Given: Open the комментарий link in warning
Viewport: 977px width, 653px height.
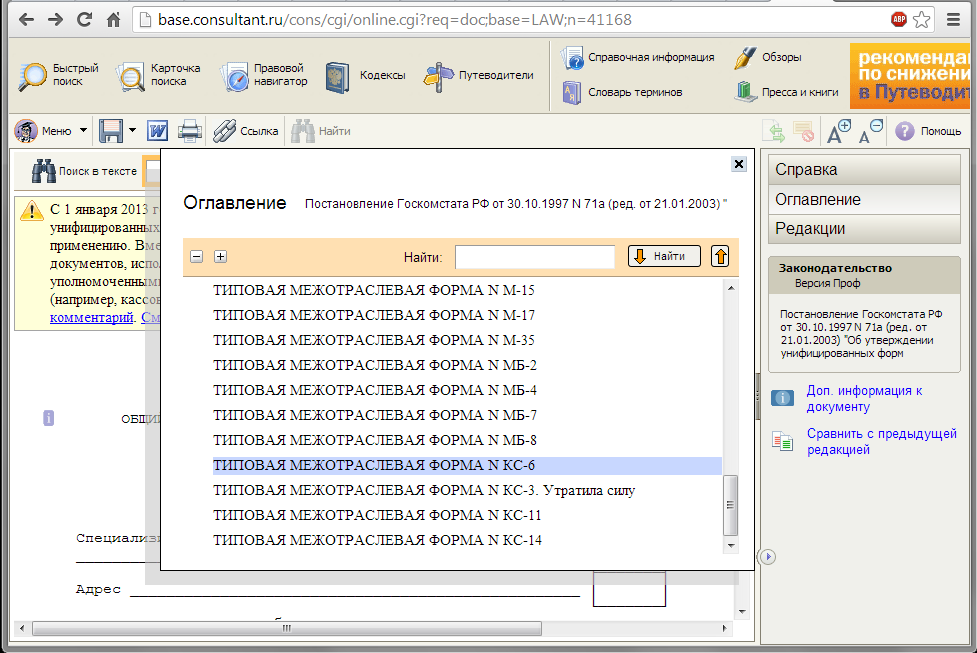Looking at the screenshot, I should (x=92, y=318).
